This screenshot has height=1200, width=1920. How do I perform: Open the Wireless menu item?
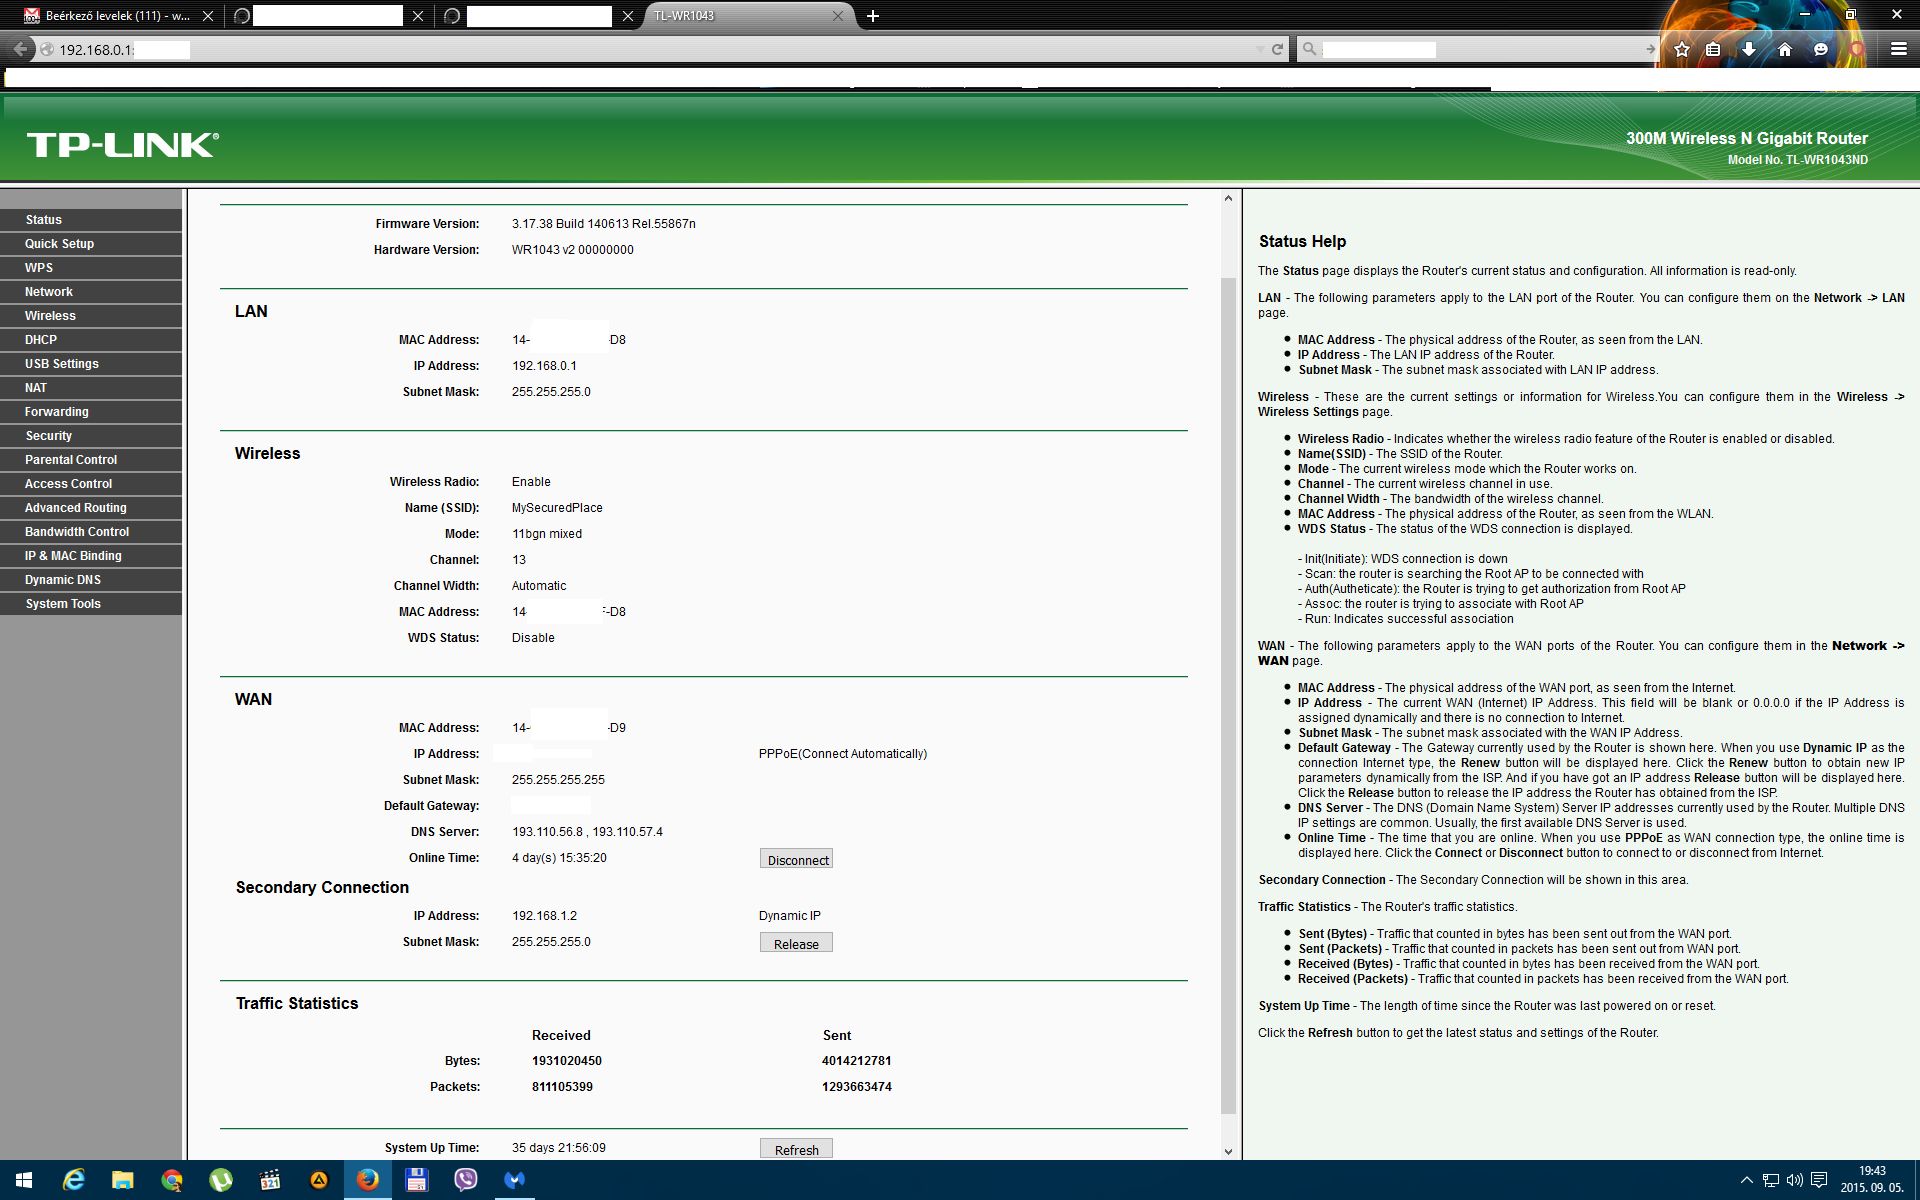point(50,316)
